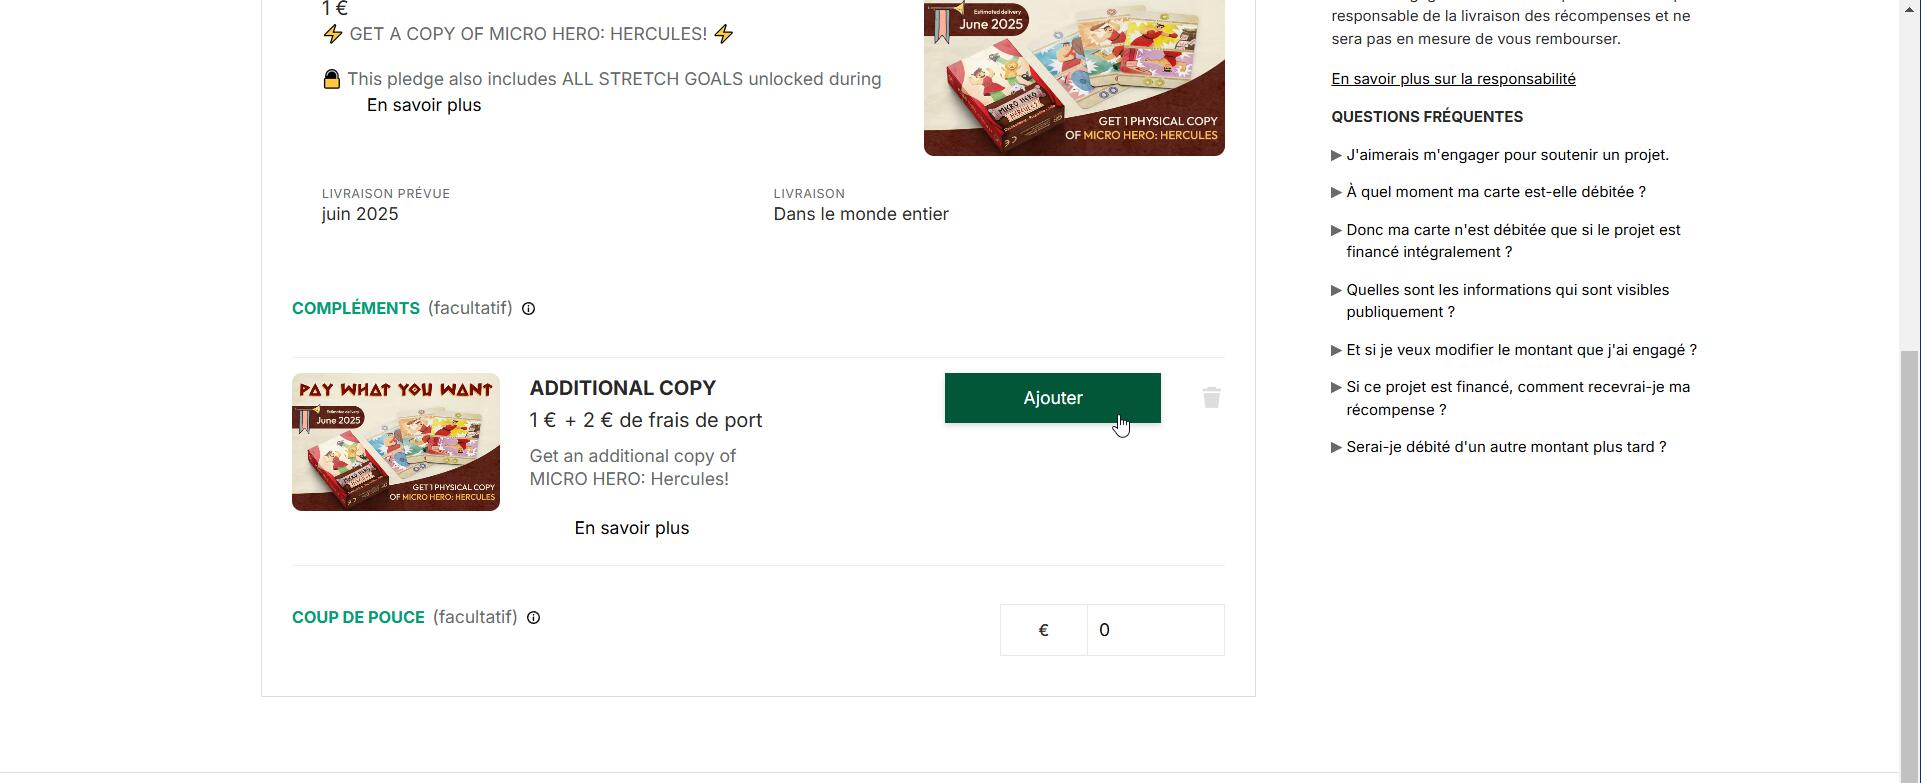Viewport: 1921px width, 783px height.
Task: Open the info icon next to Compléments
Action: tap(529, 309)
